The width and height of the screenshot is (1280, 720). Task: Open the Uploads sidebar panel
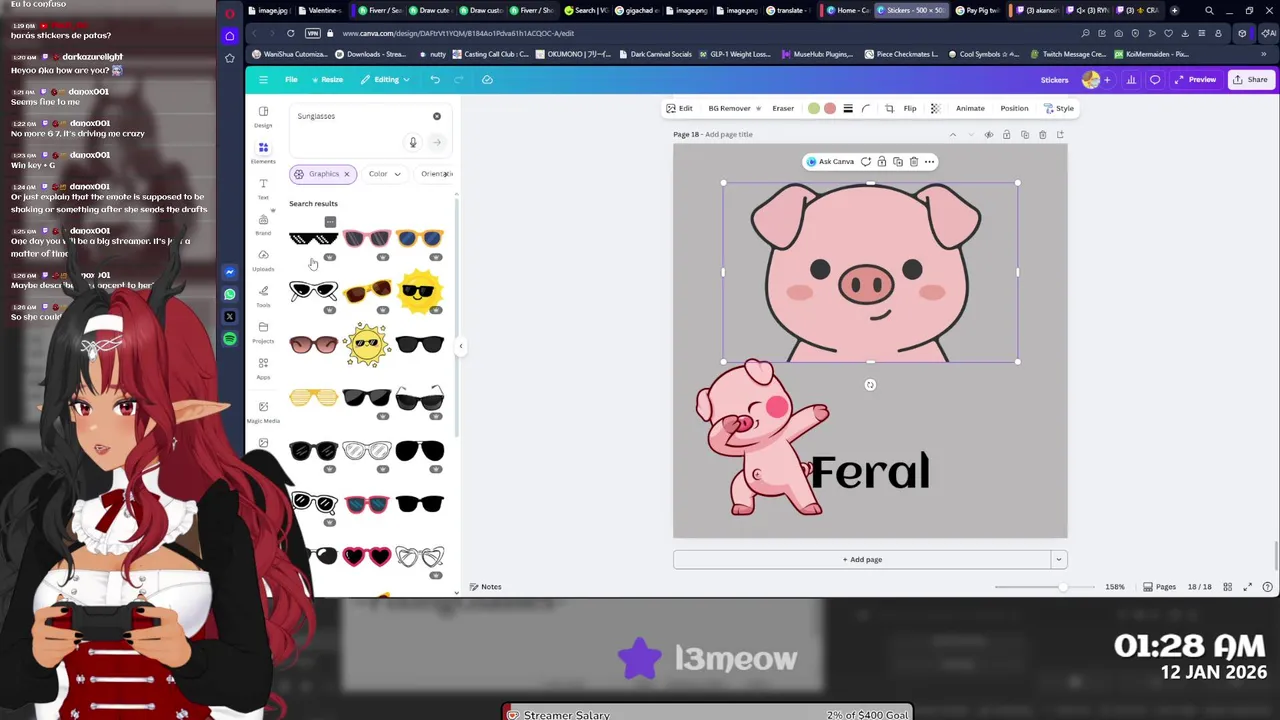click(x=263, y=260)
